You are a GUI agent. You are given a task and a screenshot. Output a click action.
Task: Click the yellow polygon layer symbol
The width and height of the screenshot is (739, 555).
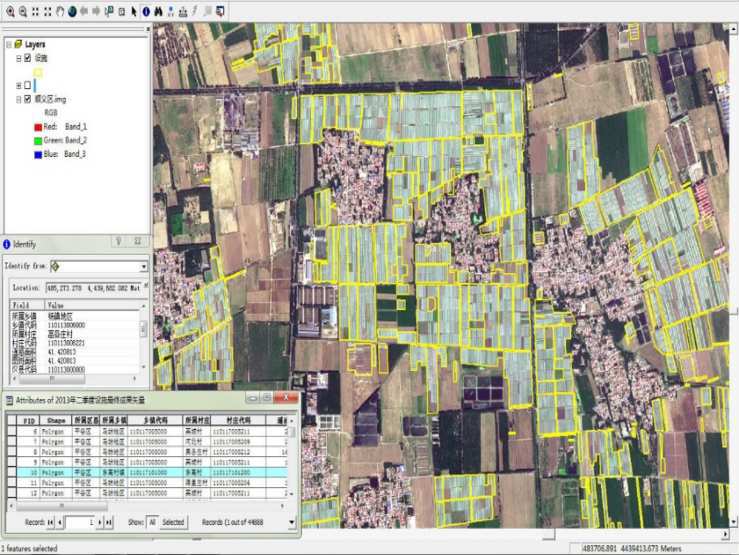[38, 73]
